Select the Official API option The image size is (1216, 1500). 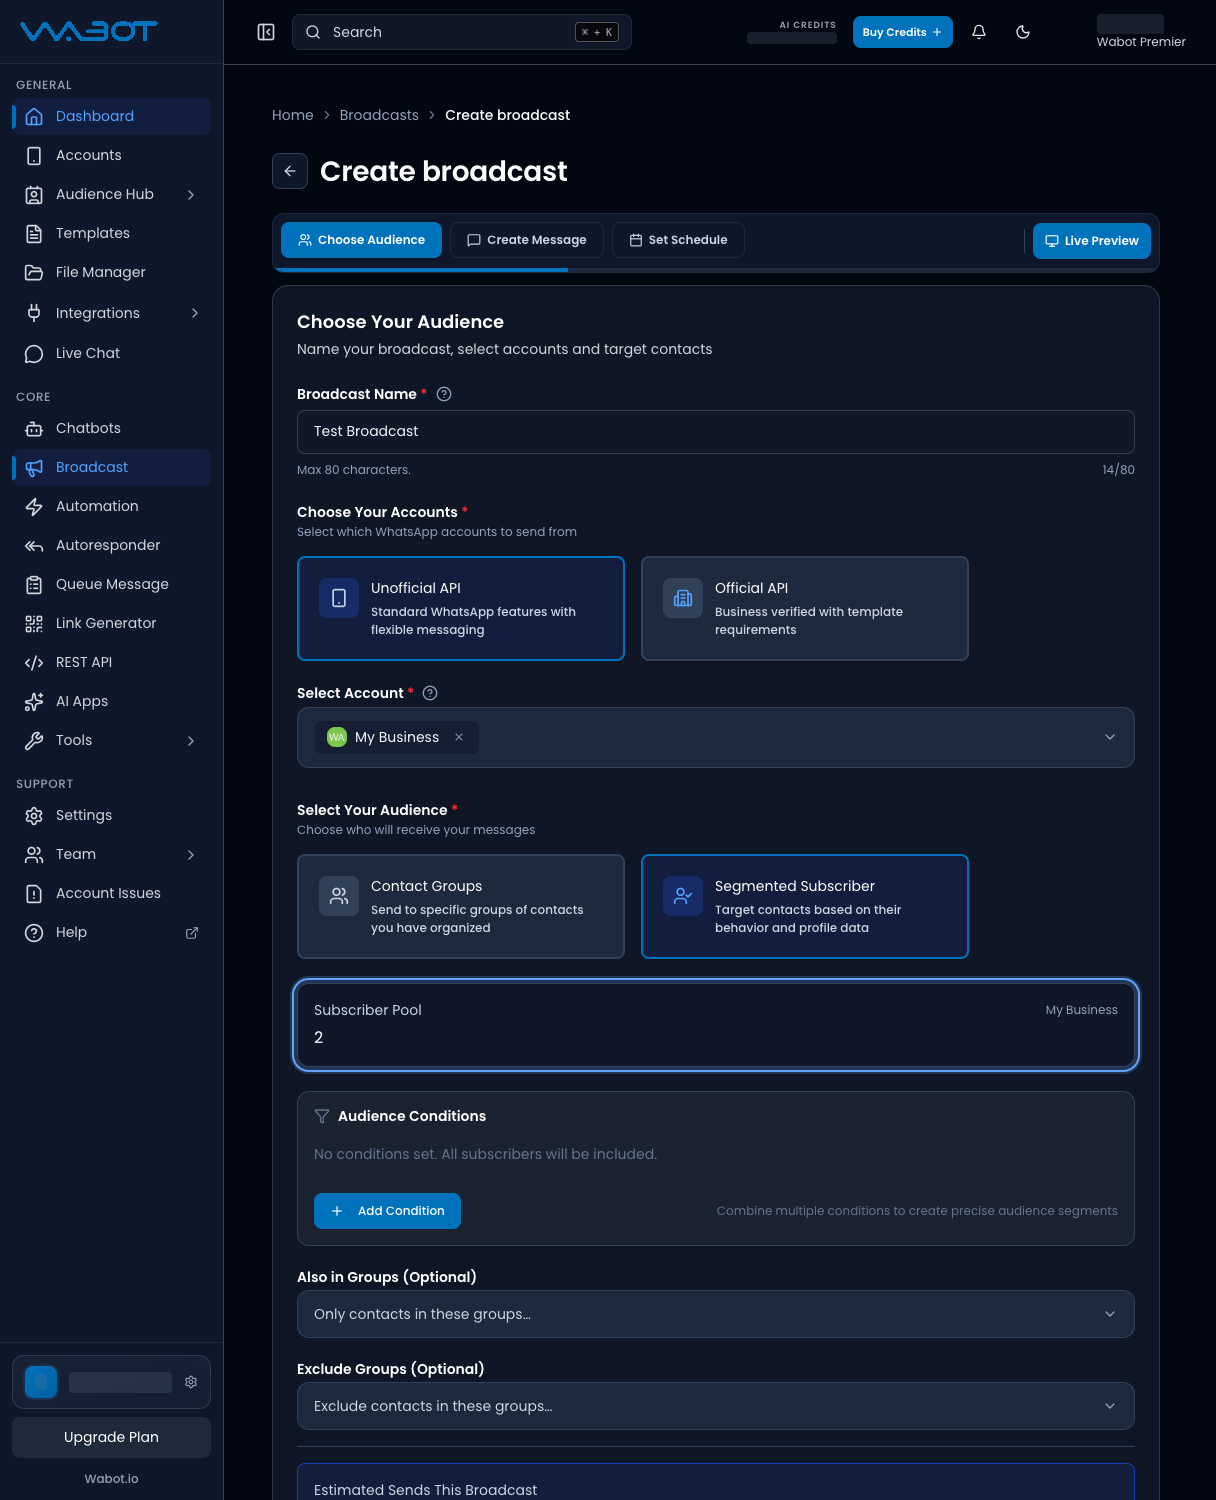coord(805,608)
